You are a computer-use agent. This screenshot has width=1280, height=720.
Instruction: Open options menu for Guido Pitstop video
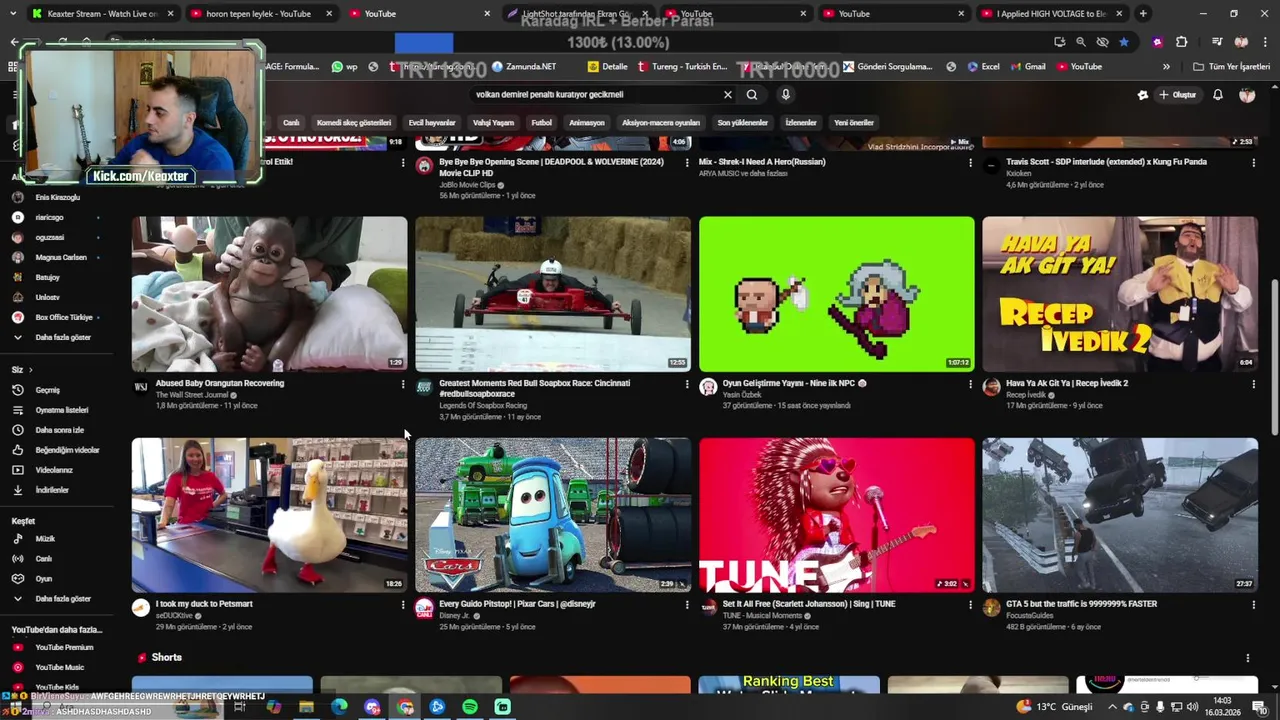[687, 605]
